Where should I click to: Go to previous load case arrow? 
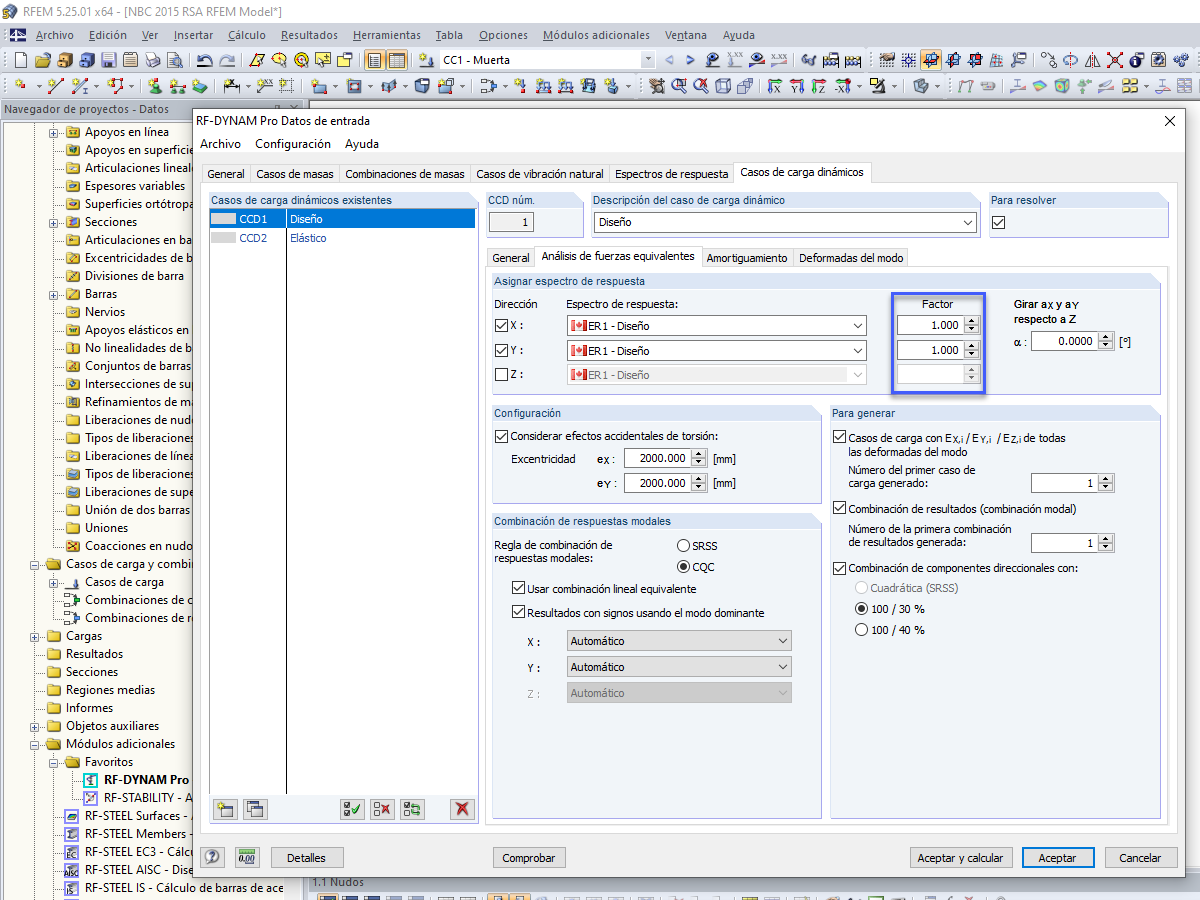pos(669,60)
